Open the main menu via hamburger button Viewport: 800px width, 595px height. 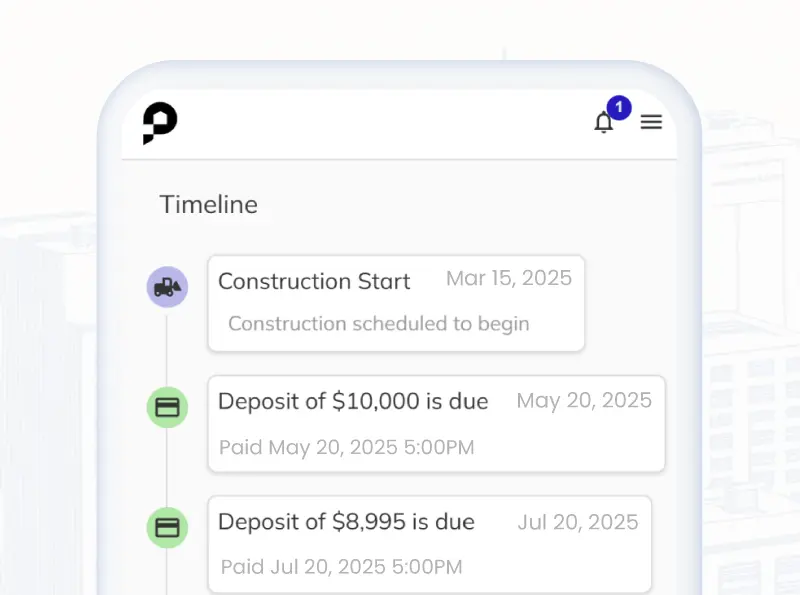[x=651, y=122]
